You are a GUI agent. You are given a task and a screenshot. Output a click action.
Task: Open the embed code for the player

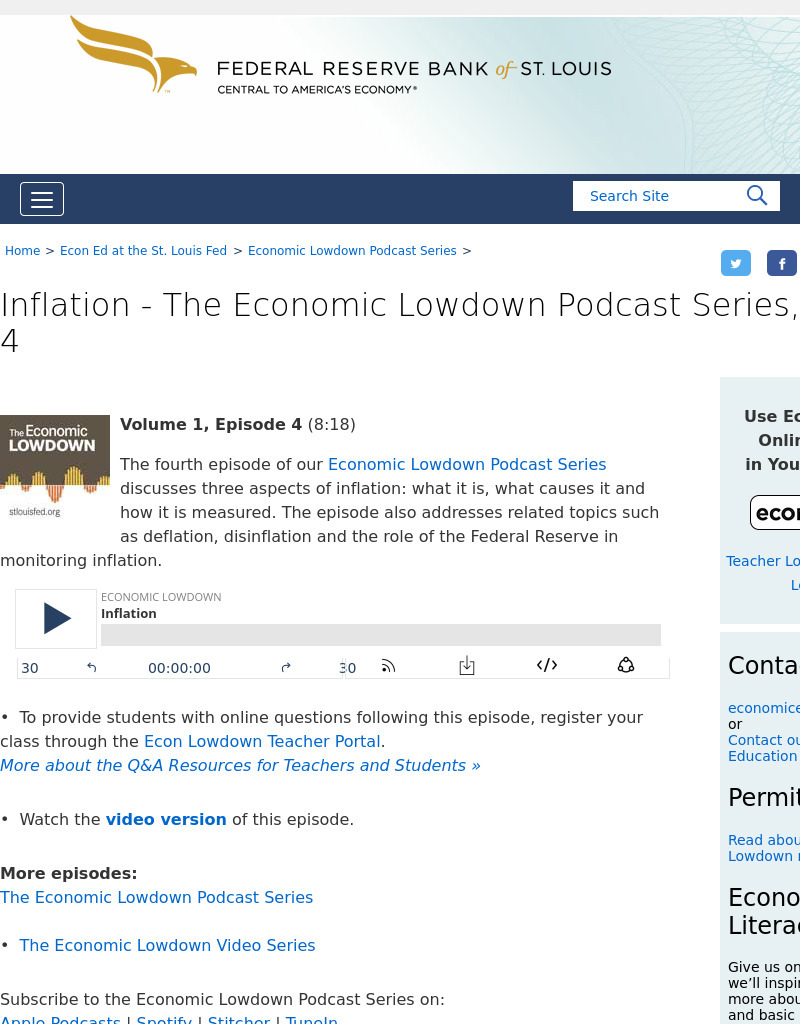click(x=547, y=664)
